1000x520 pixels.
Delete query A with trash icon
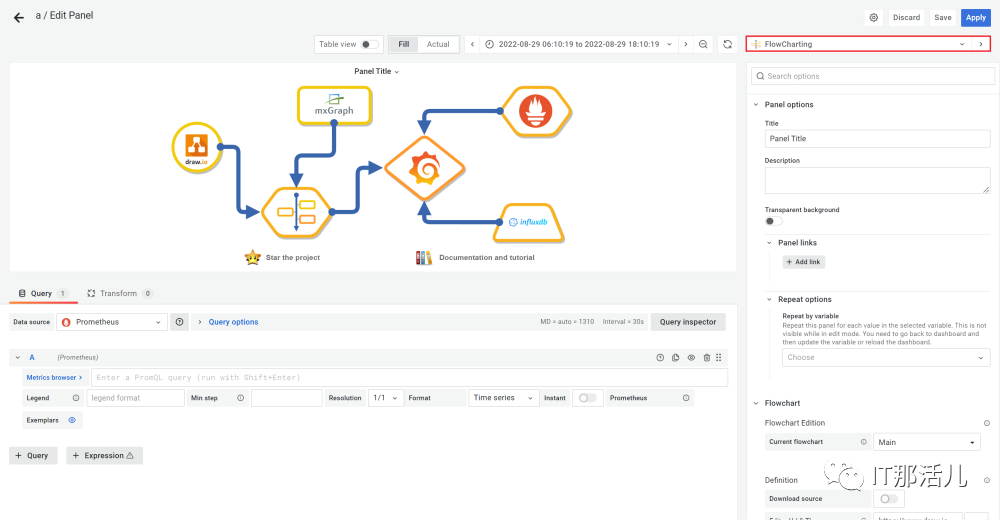pos(707,357)
